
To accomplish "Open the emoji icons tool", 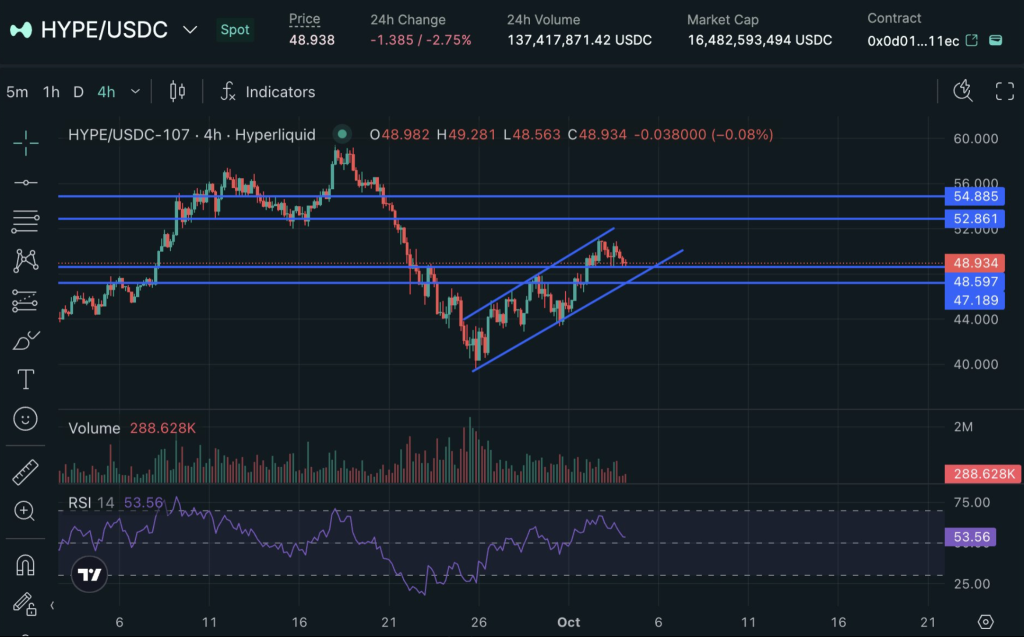I will (x=25, y=419).
